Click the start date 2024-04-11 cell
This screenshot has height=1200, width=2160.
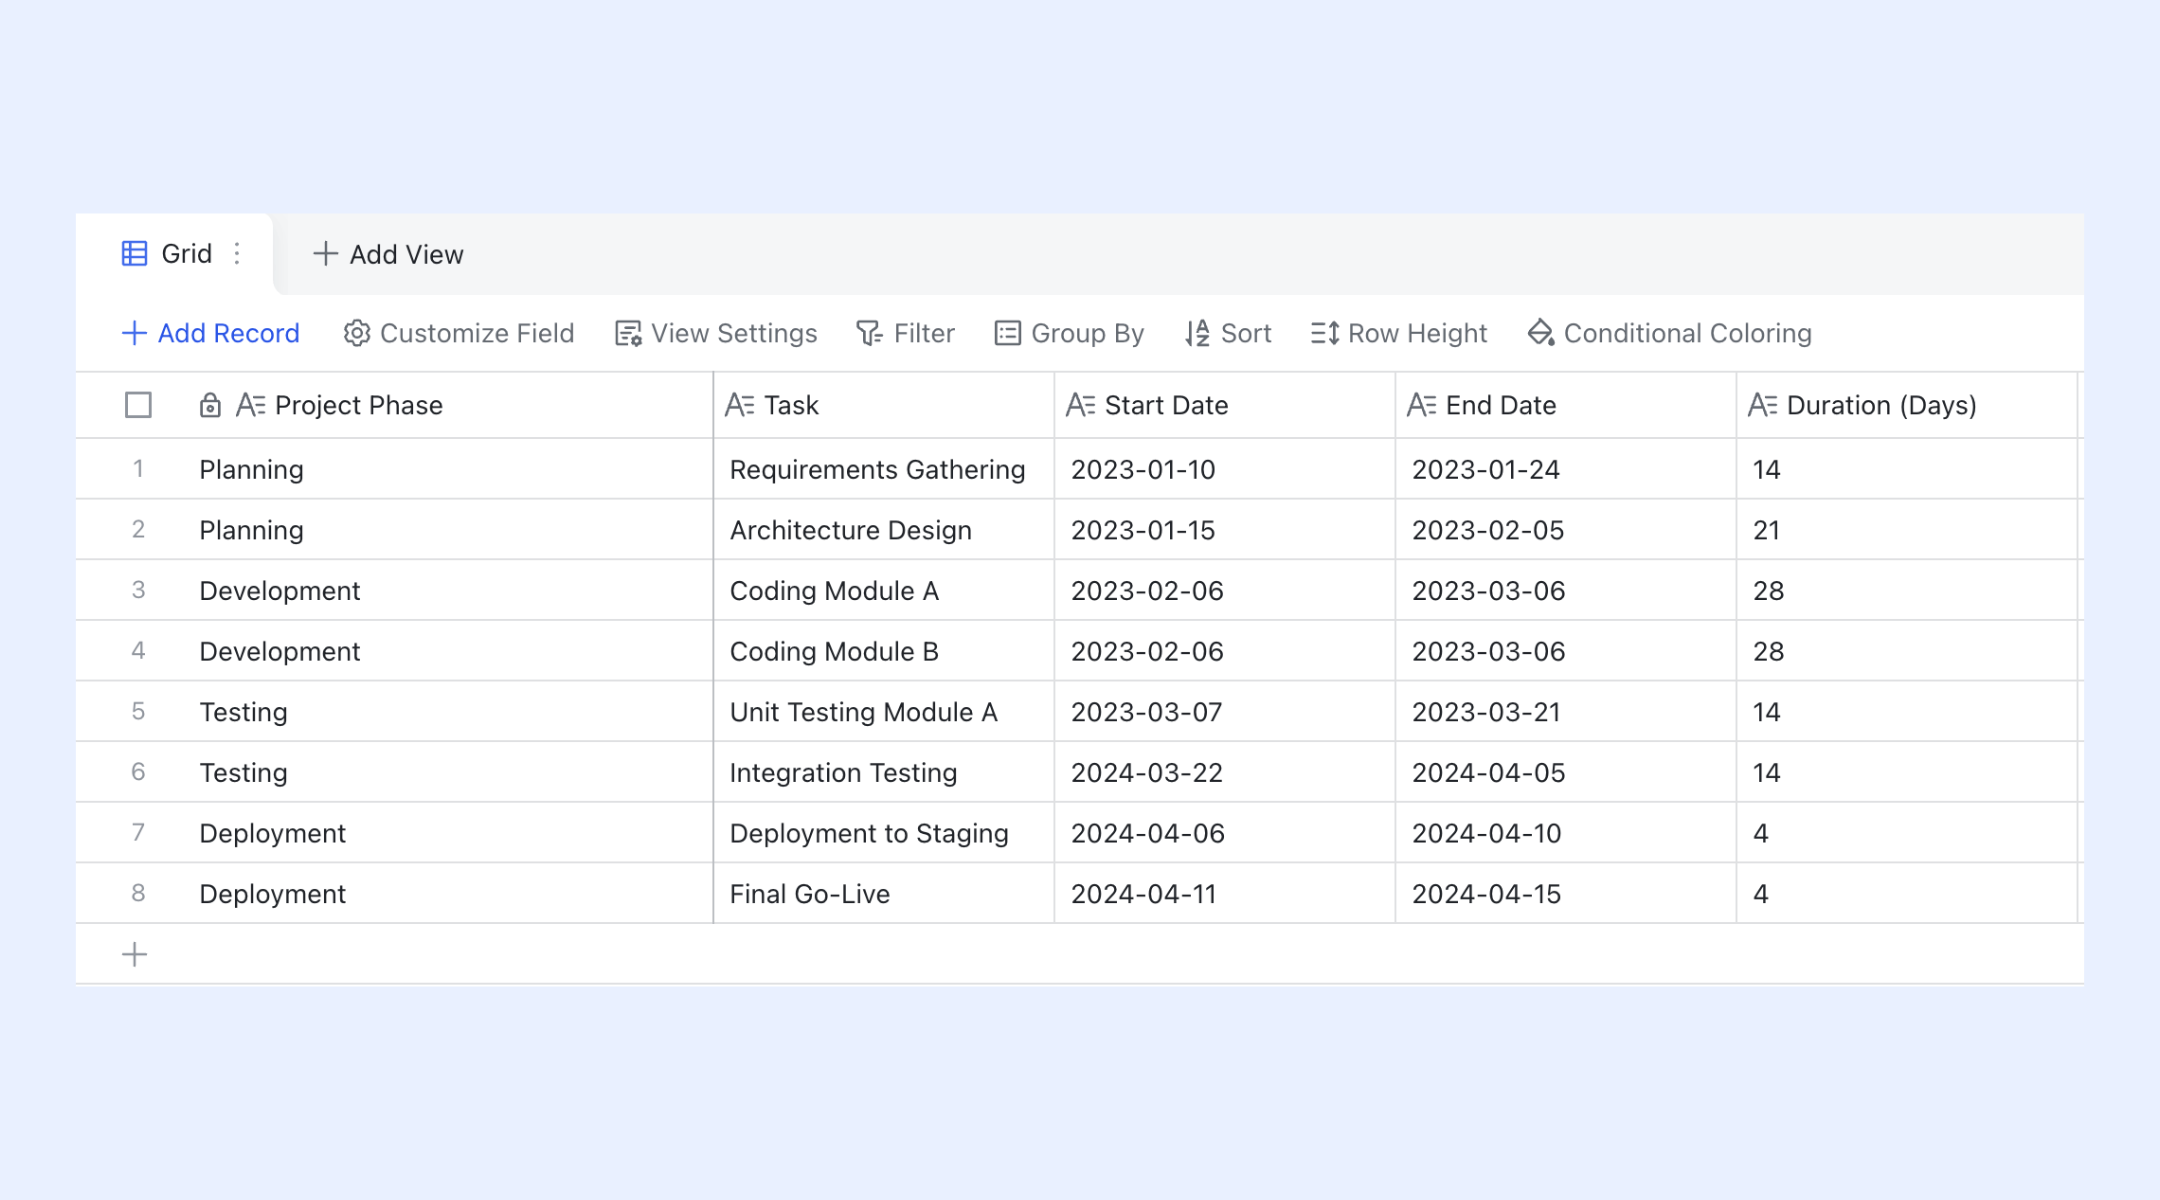[x=1225, y=894]
